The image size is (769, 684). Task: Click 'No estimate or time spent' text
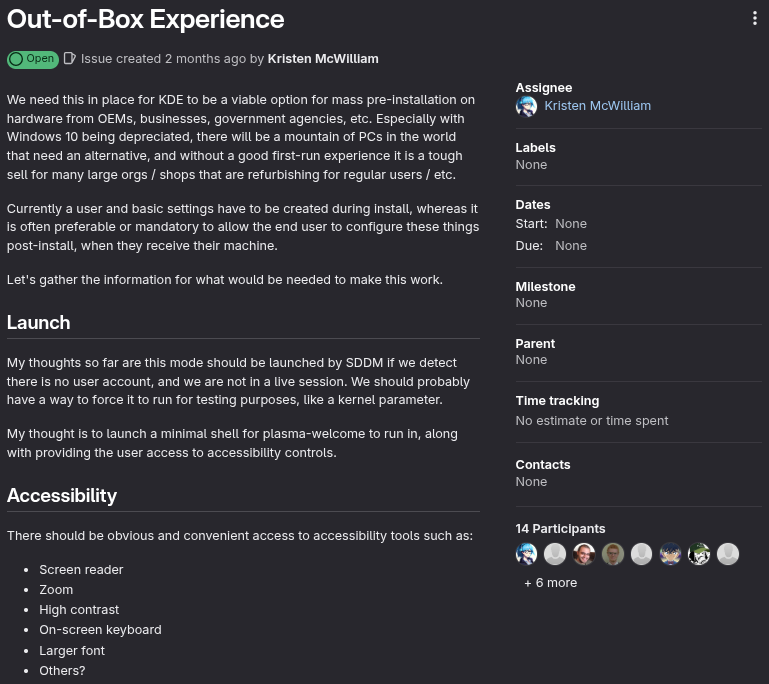coord(592,421)
